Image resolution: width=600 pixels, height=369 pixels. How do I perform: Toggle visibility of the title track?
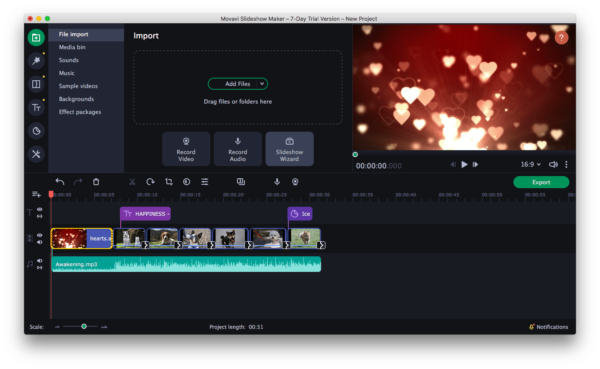pyautogui.click(x=39, y=209)
